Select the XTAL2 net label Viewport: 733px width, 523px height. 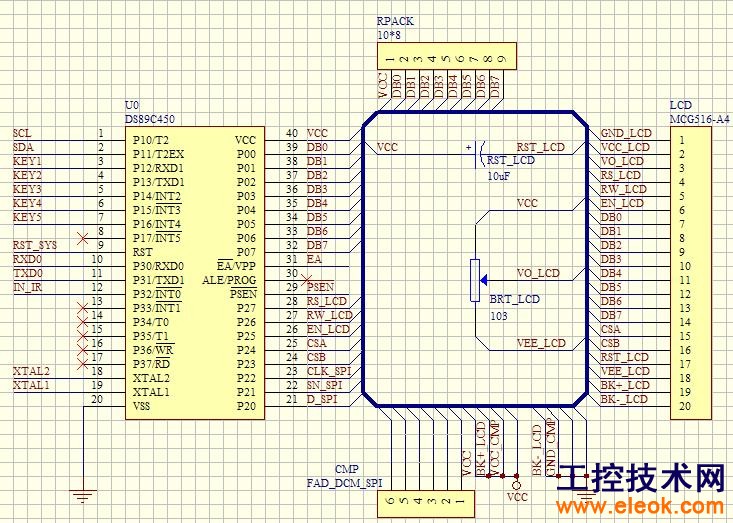click(31, 372)
